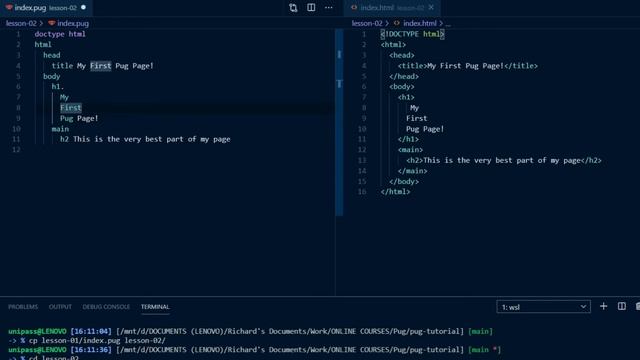Click the breadcrumb ellipsis in the right editor
This screenshot has height=360, width=640.
pyautogui.click(x=448, y=24)
